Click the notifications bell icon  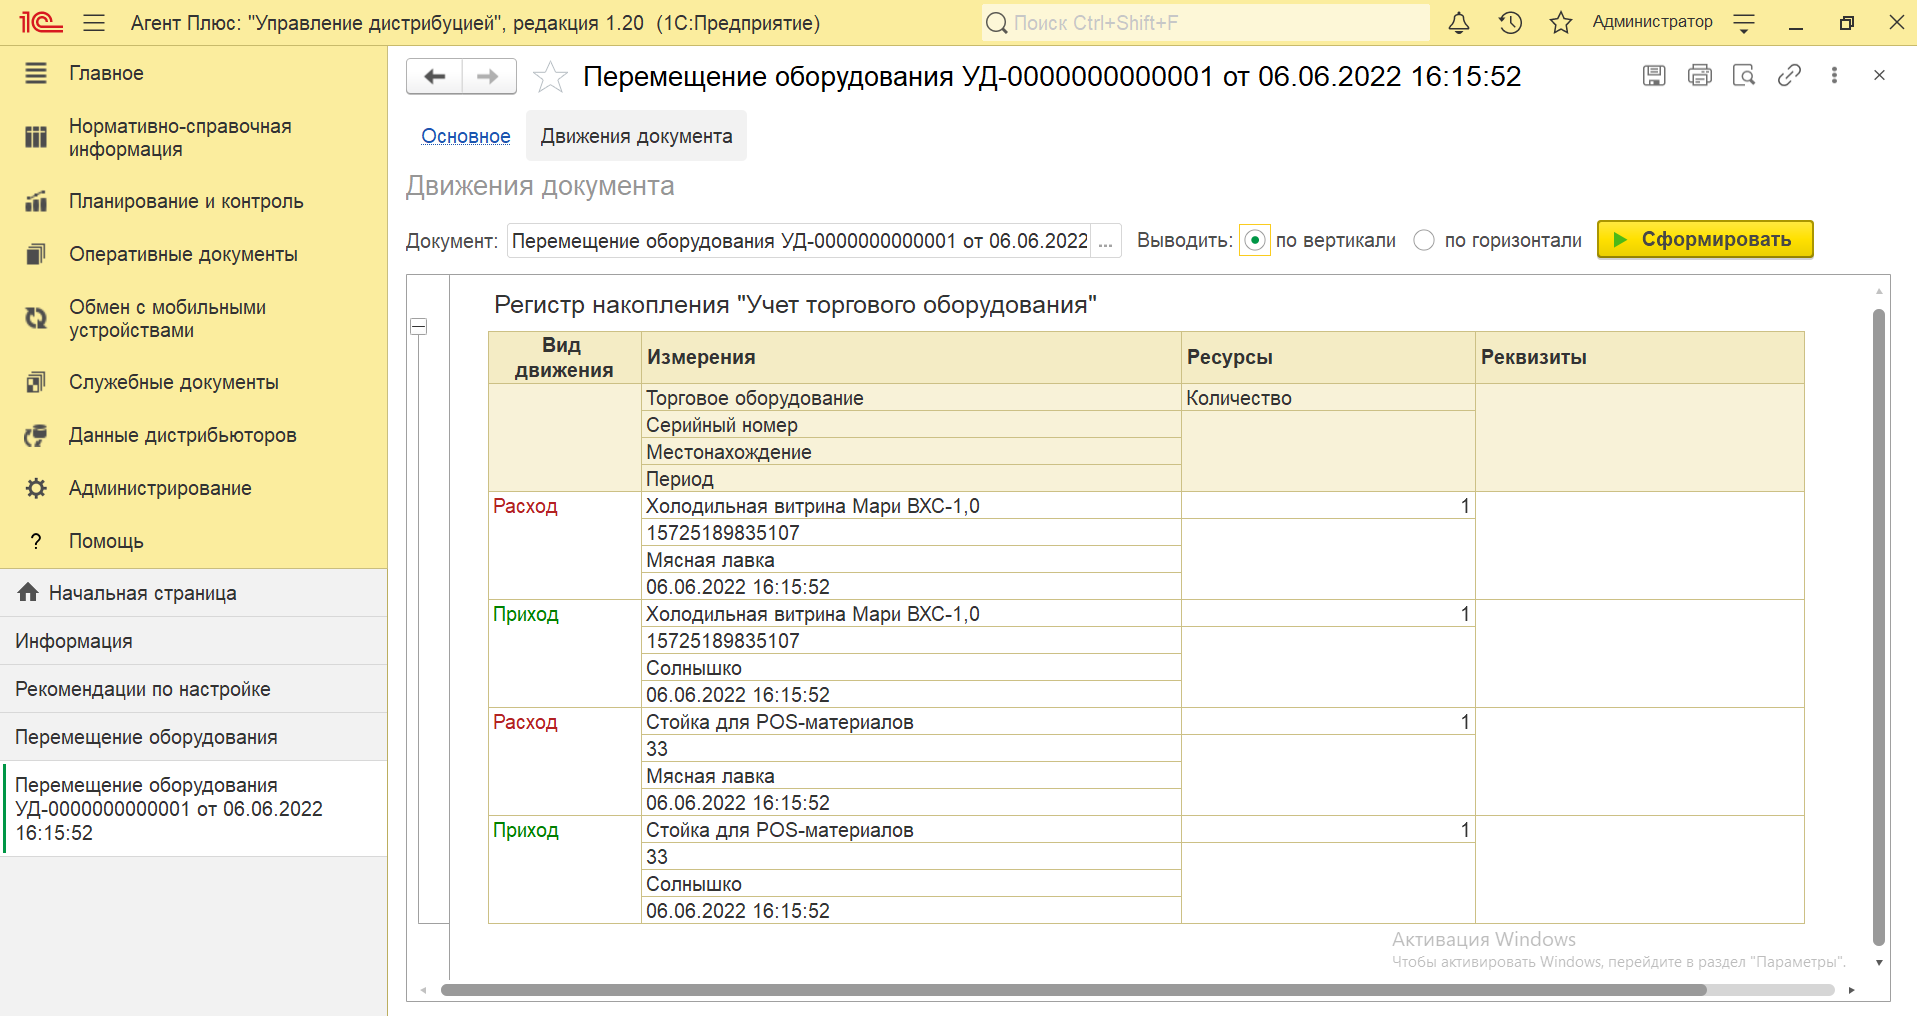[x=1459, y=23]
